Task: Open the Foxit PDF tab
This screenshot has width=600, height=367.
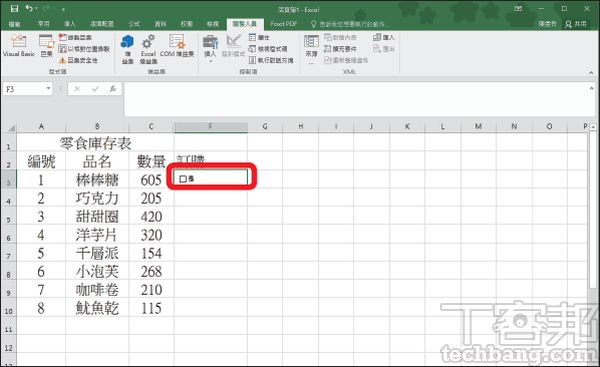Action: click(x=284, y=24)
